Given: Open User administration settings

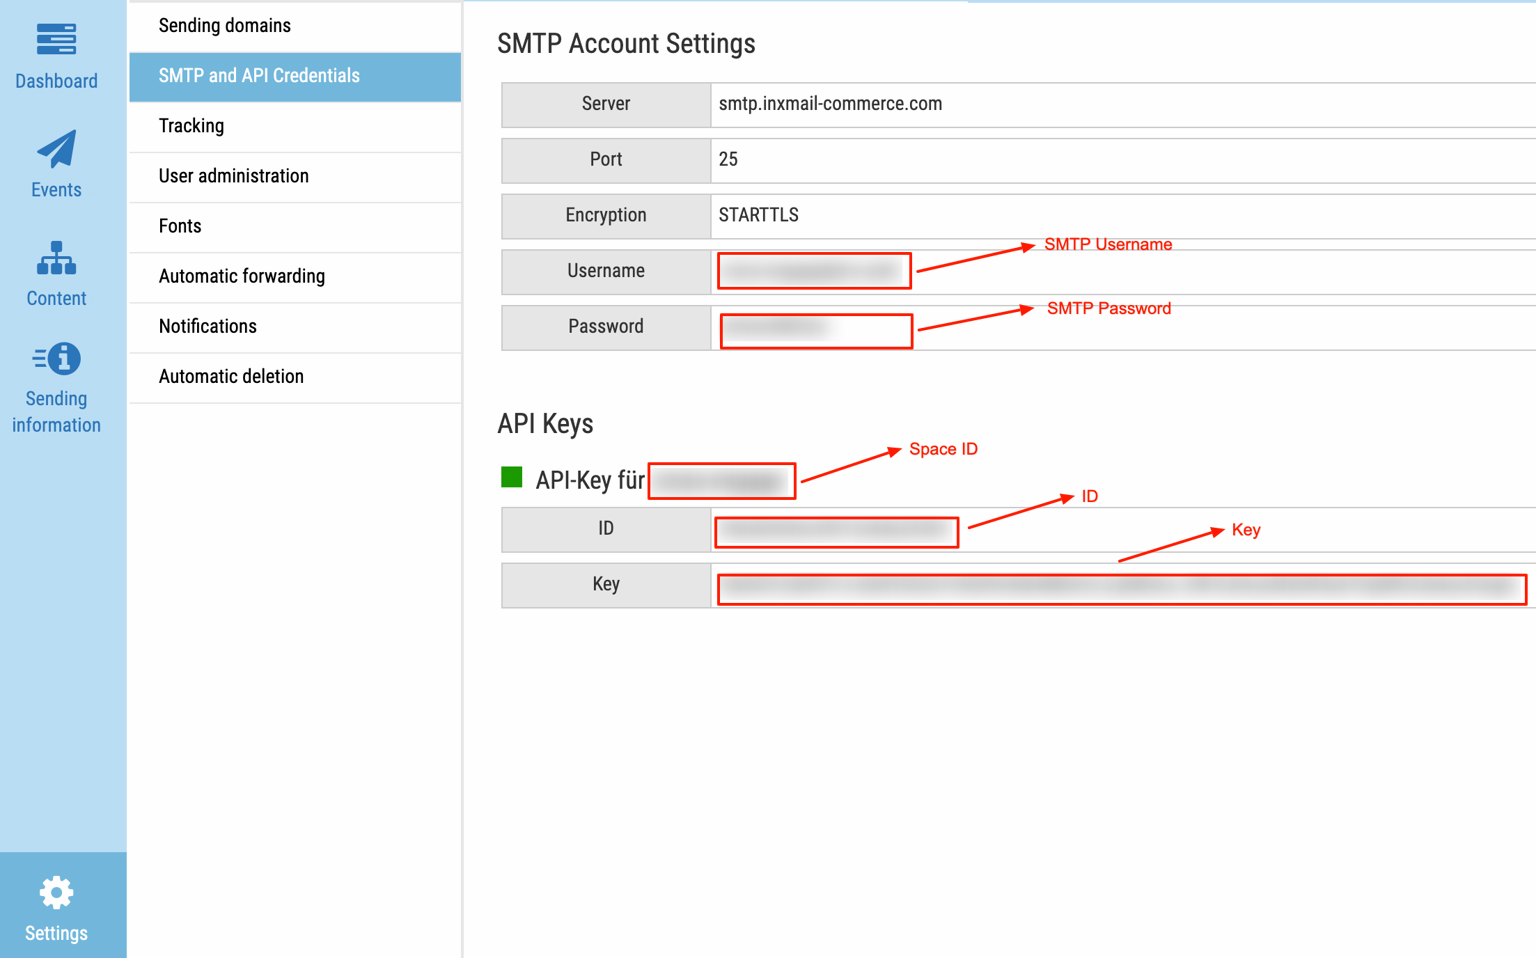Looking at the screenshot, I should [295, 176].
